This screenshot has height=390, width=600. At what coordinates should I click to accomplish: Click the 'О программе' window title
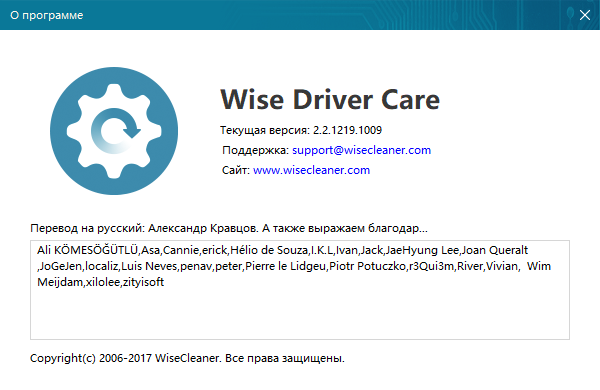[x=47, y=15]
